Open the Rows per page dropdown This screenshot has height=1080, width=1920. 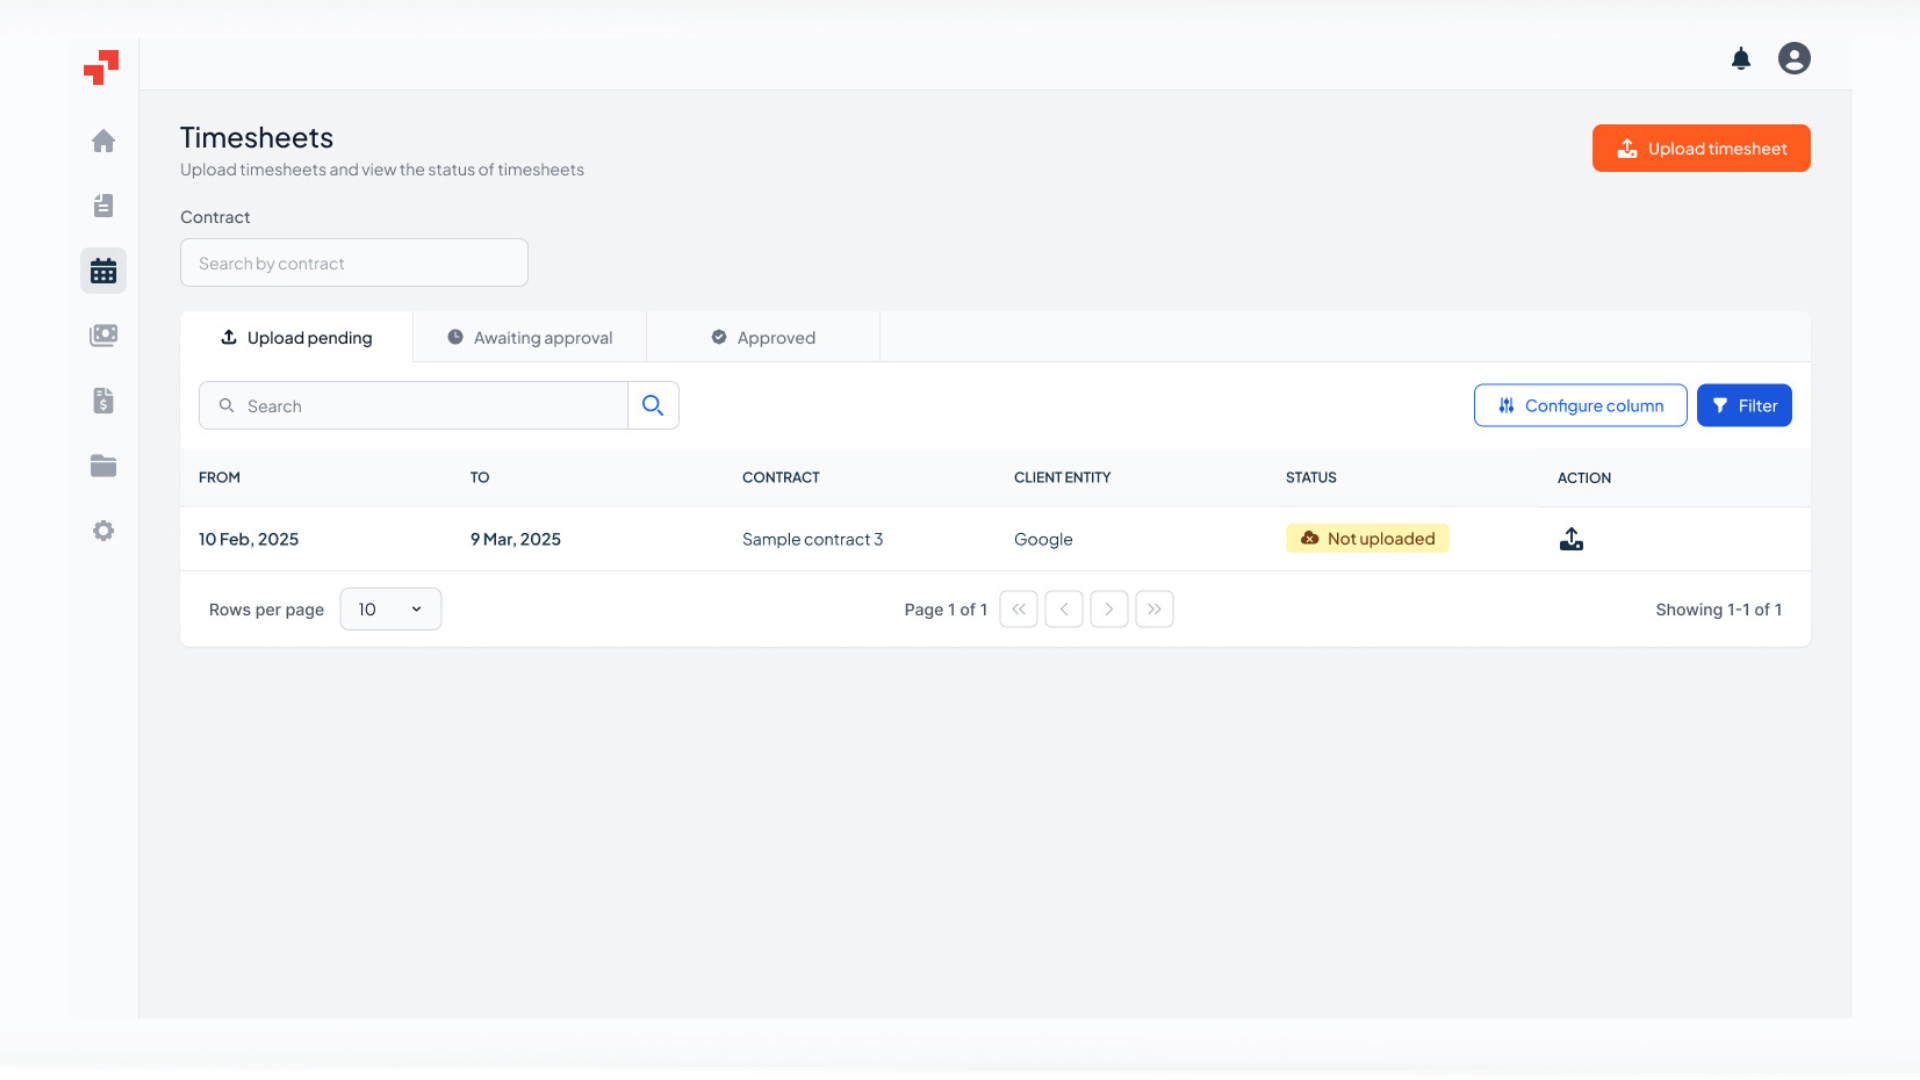pos(390,608)
